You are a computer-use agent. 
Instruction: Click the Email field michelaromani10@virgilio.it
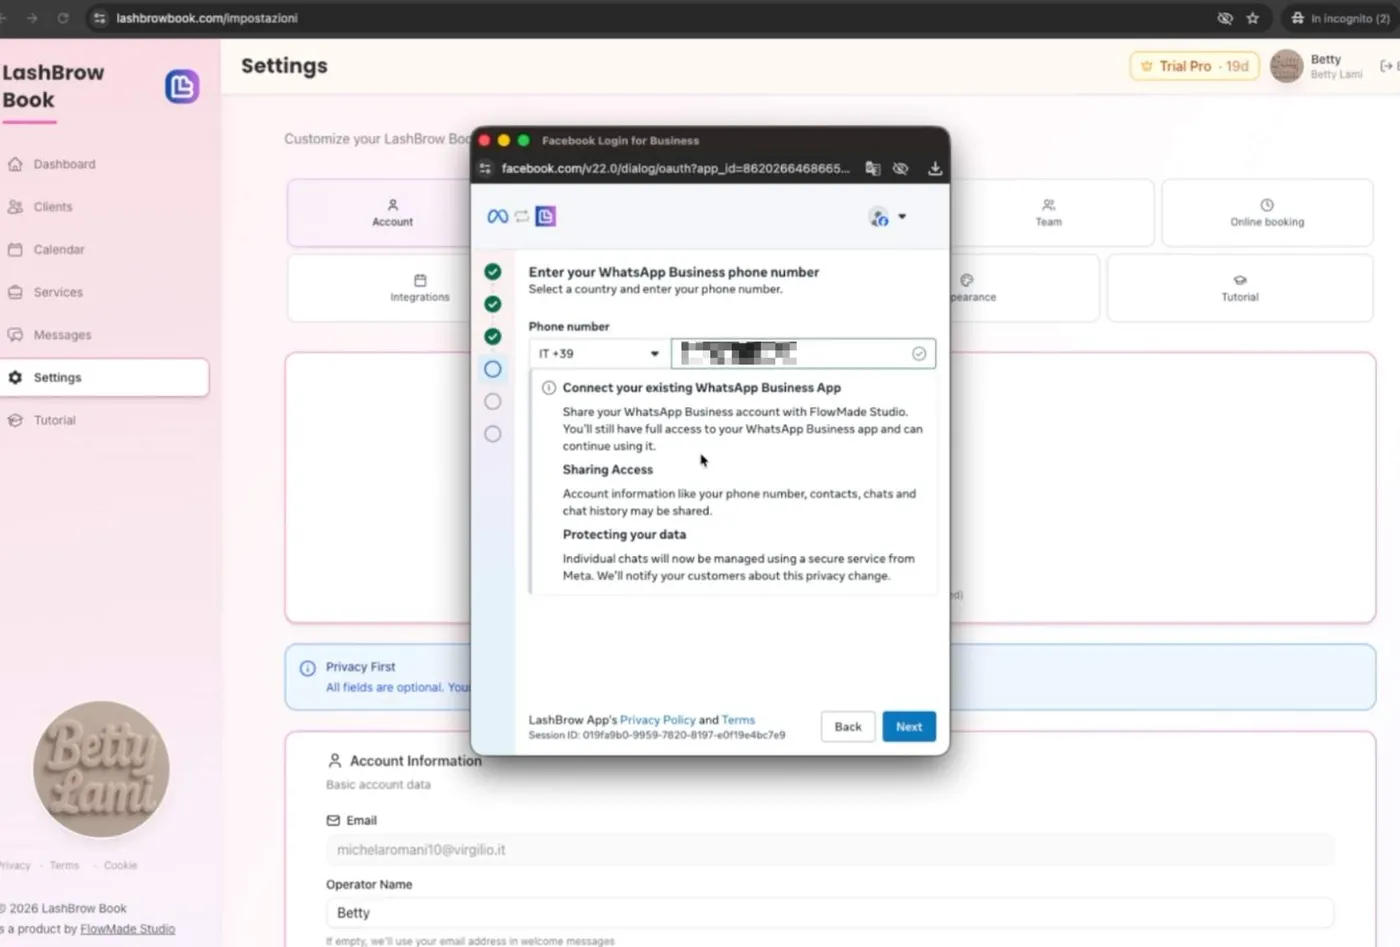click(829, 850)
